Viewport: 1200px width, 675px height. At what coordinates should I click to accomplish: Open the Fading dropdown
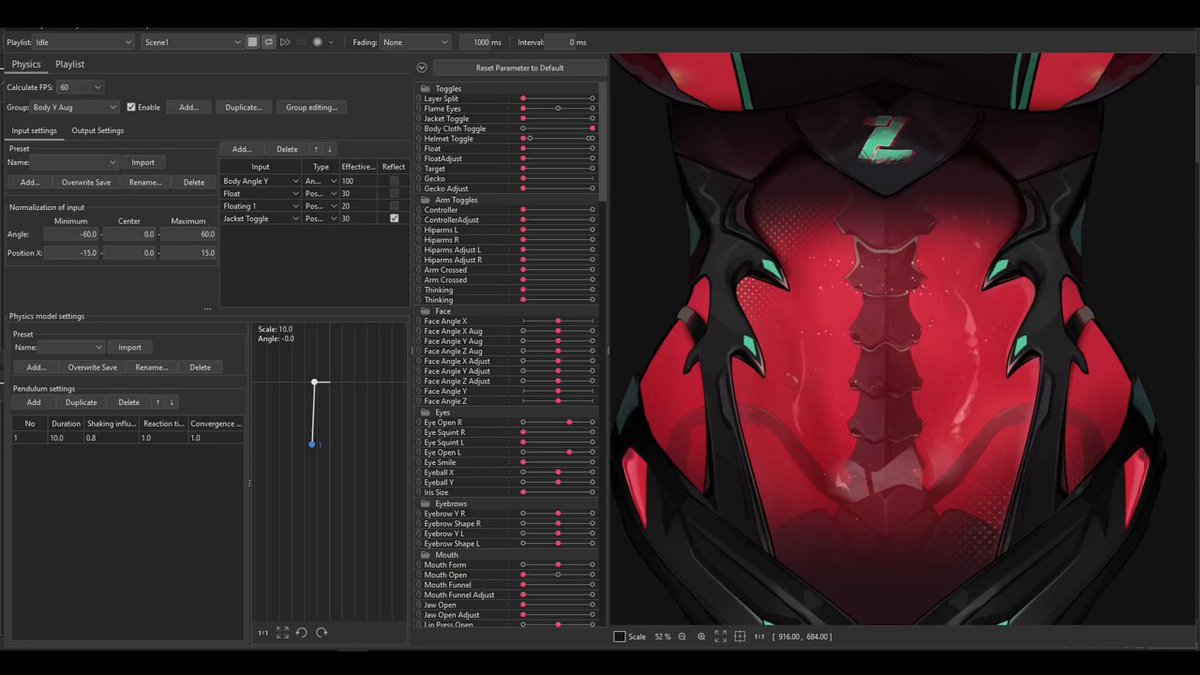click(x=415, y=42)
